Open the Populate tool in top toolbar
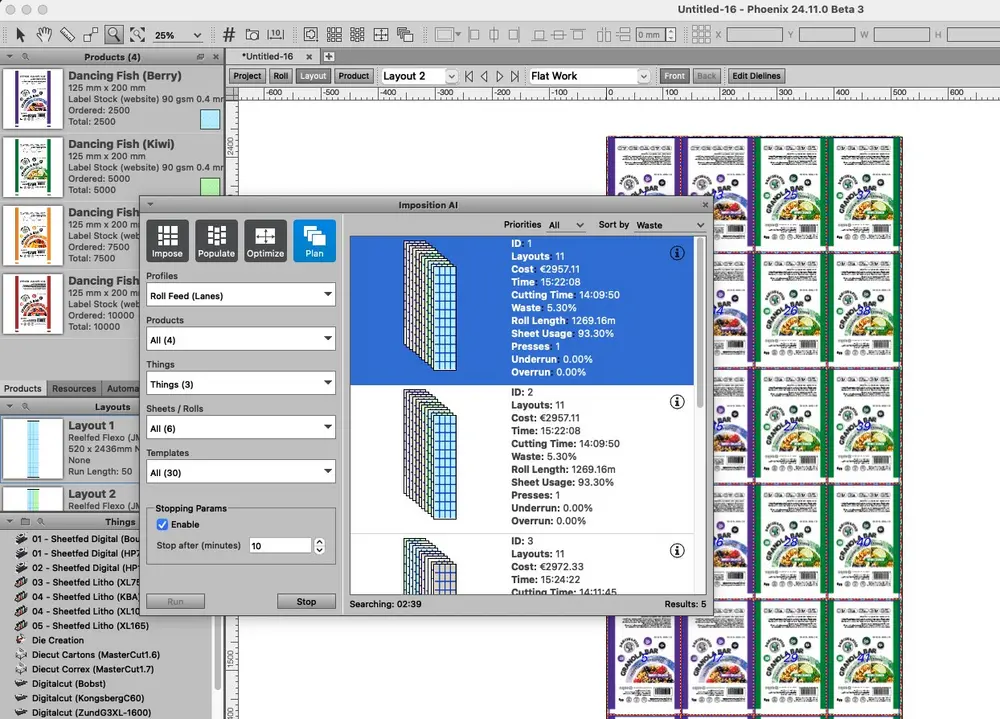The image size is (1000, 719). [x=357, y=34]
